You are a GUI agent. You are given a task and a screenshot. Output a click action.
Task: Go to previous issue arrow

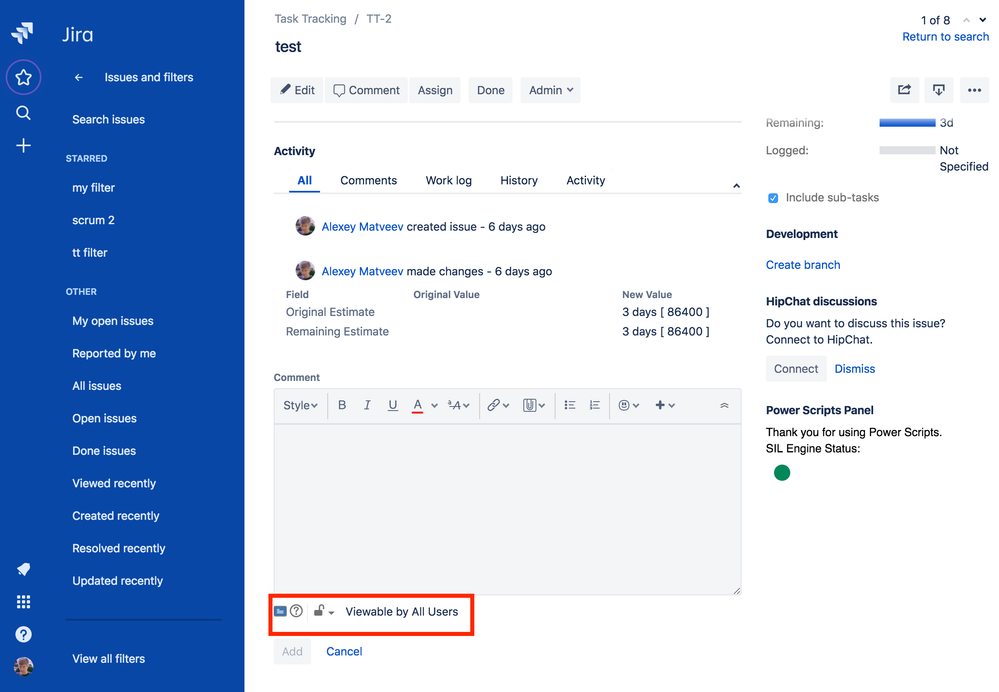tap(967, 20)
